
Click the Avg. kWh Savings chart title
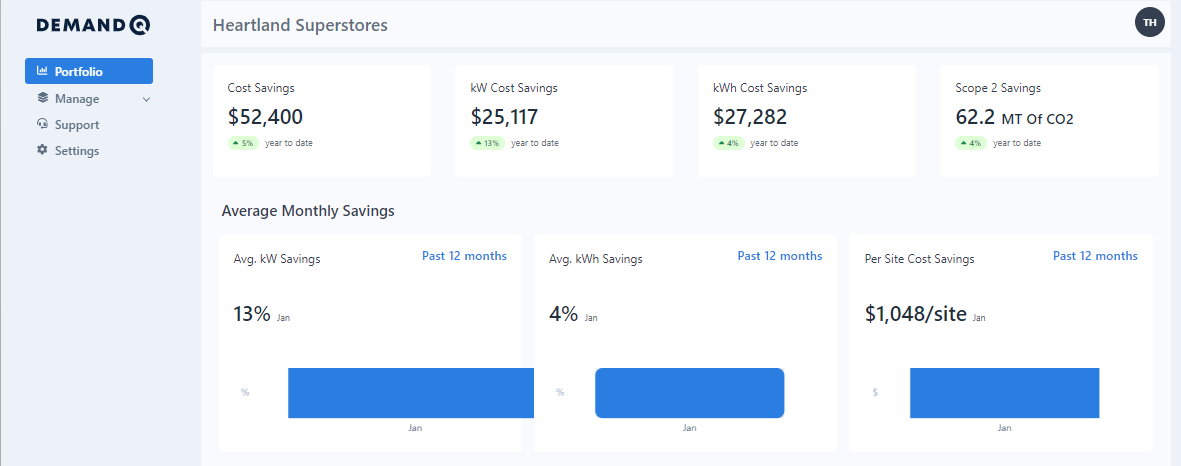pyautogui.click(x=596, y=259)
